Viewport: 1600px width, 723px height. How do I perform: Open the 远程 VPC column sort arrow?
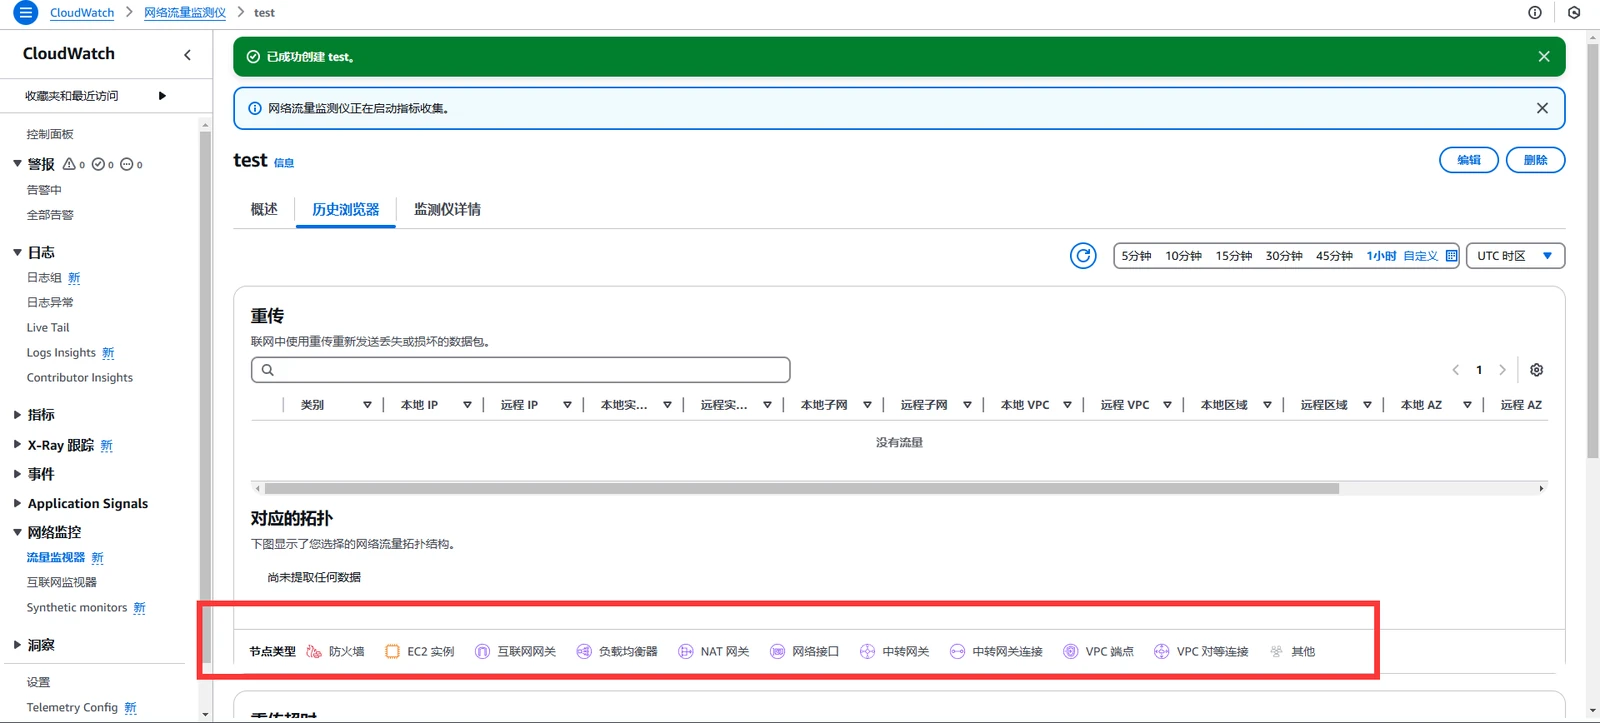click(x=1167, y=405)
